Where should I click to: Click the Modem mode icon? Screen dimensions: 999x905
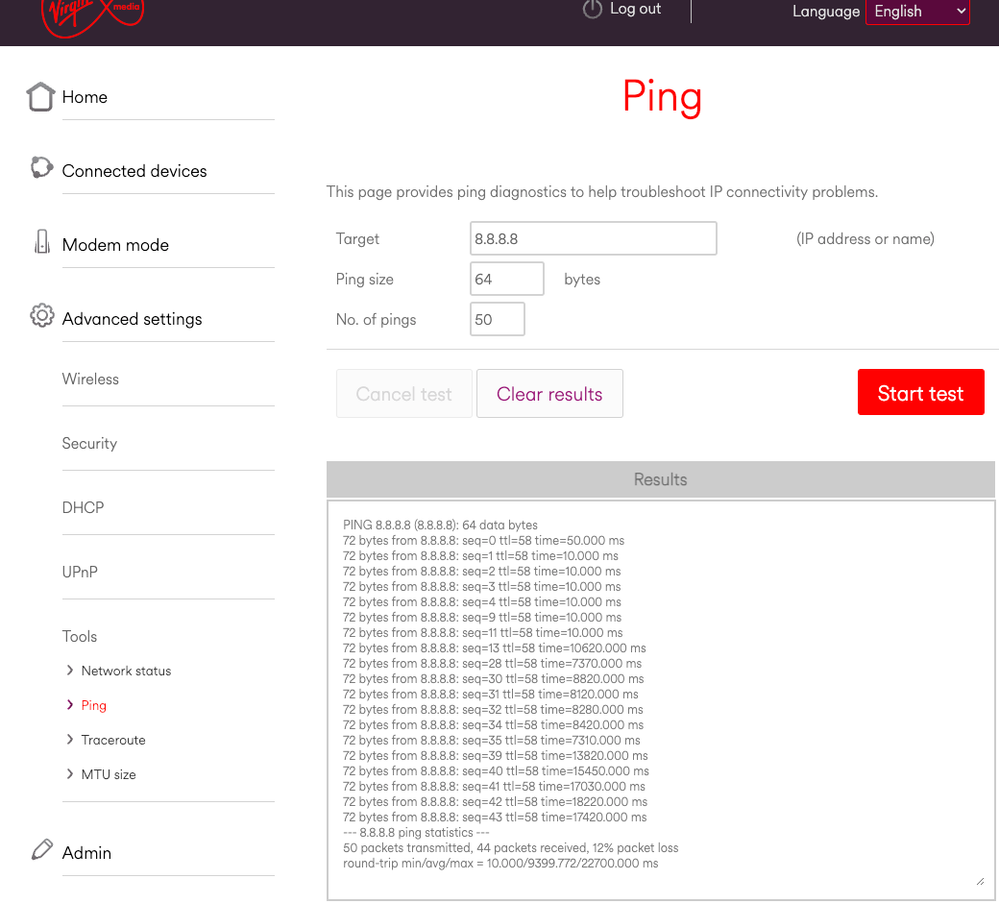pyautogui.click(x=42, y=242)
